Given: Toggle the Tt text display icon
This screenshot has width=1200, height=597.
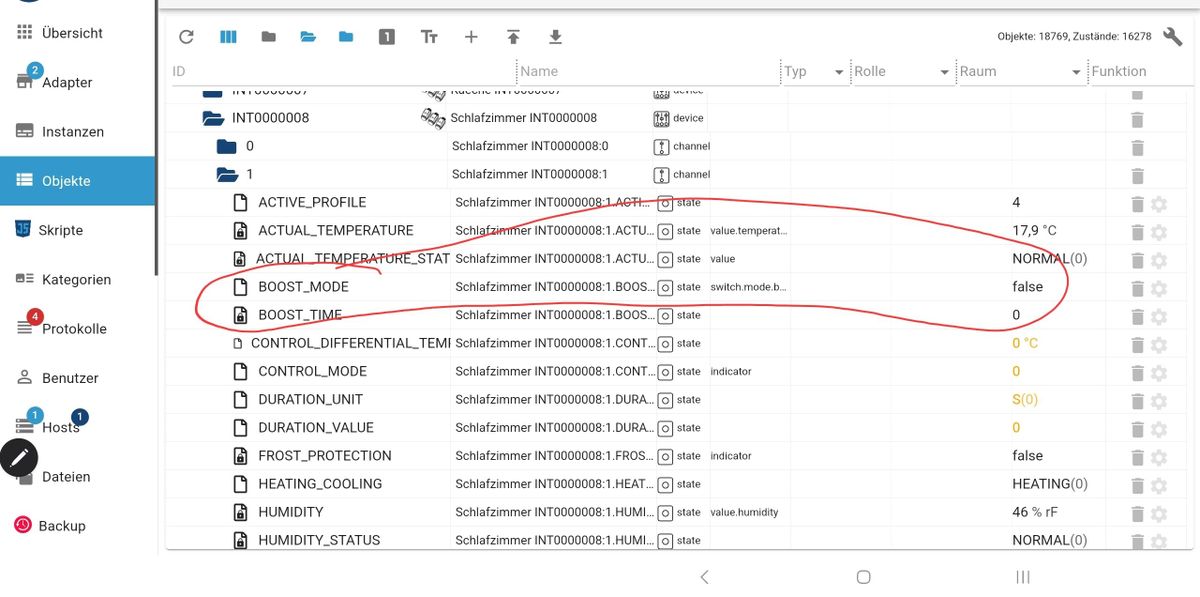Looking at the screenshot, I should coord(429,37).
